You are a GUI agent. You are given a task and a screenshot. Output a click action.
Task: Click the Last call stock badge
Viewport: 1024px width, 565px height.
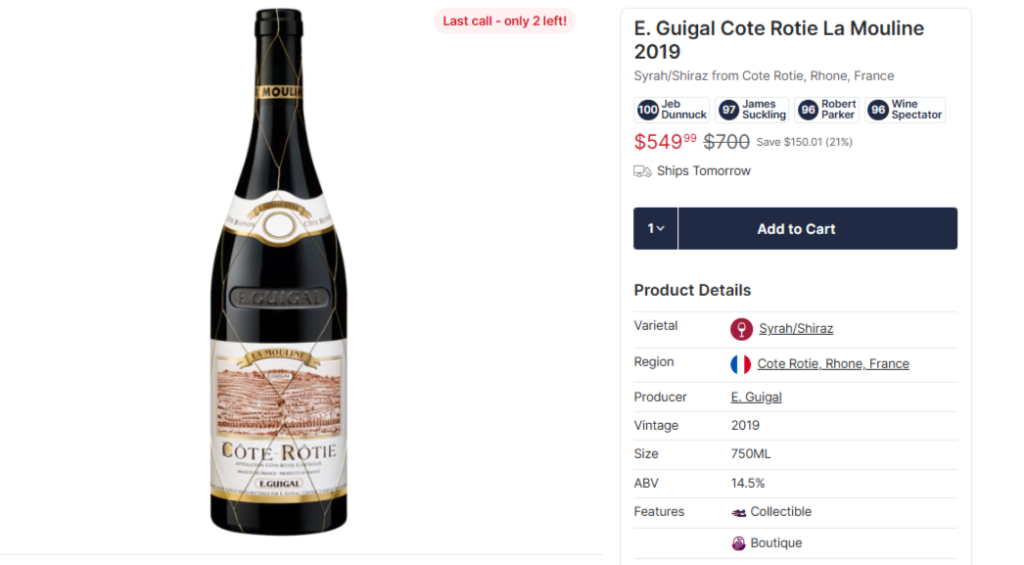tap(505, 21)
